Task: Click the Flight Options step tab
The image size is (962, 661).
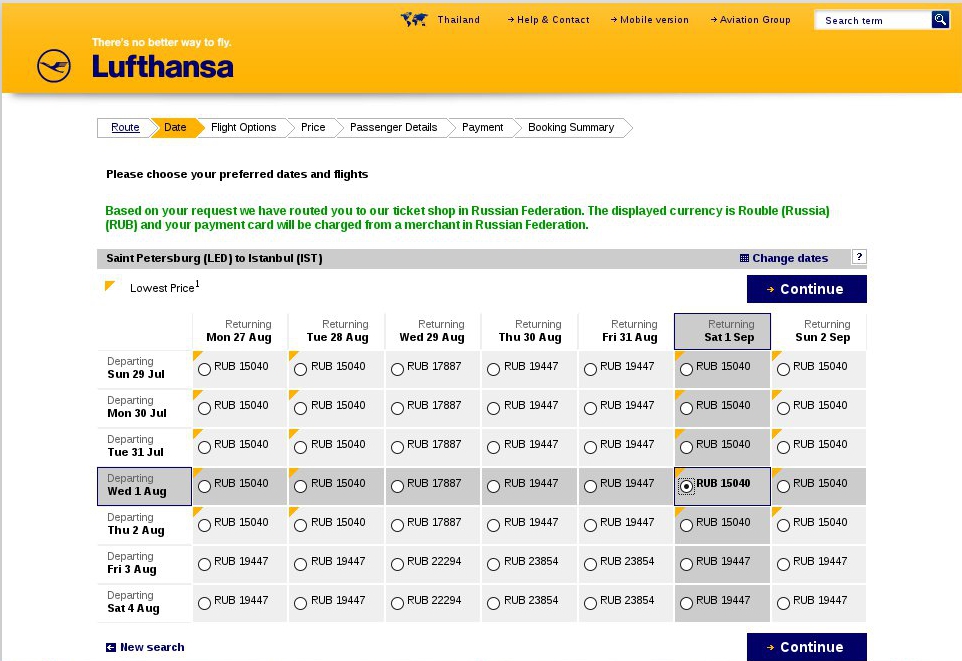Action: (244, 128)
